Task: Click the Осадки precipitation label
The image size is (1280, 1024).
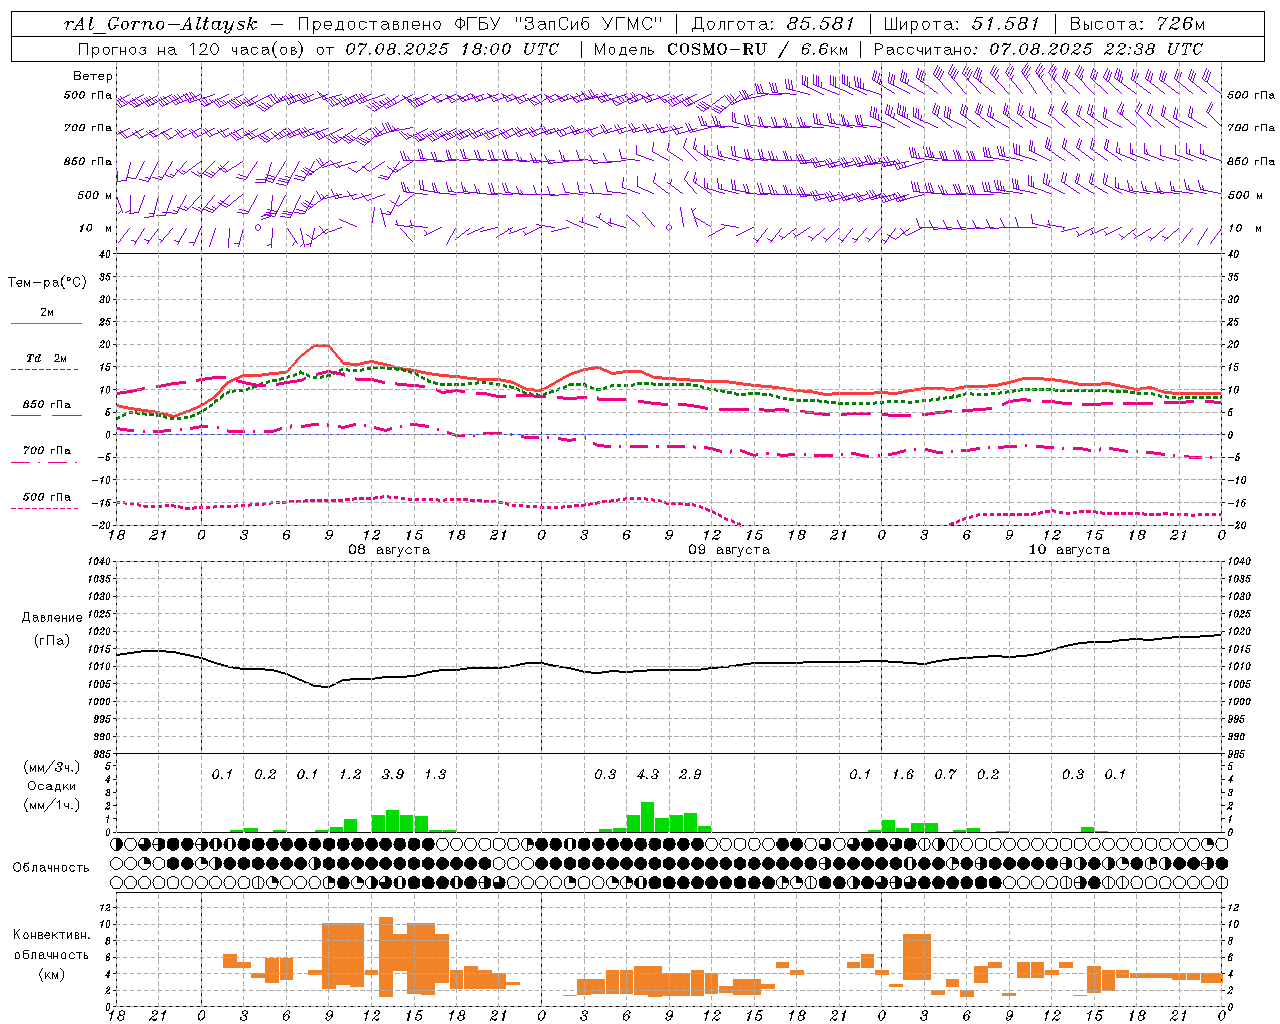Action: click(x=51, y=786)
